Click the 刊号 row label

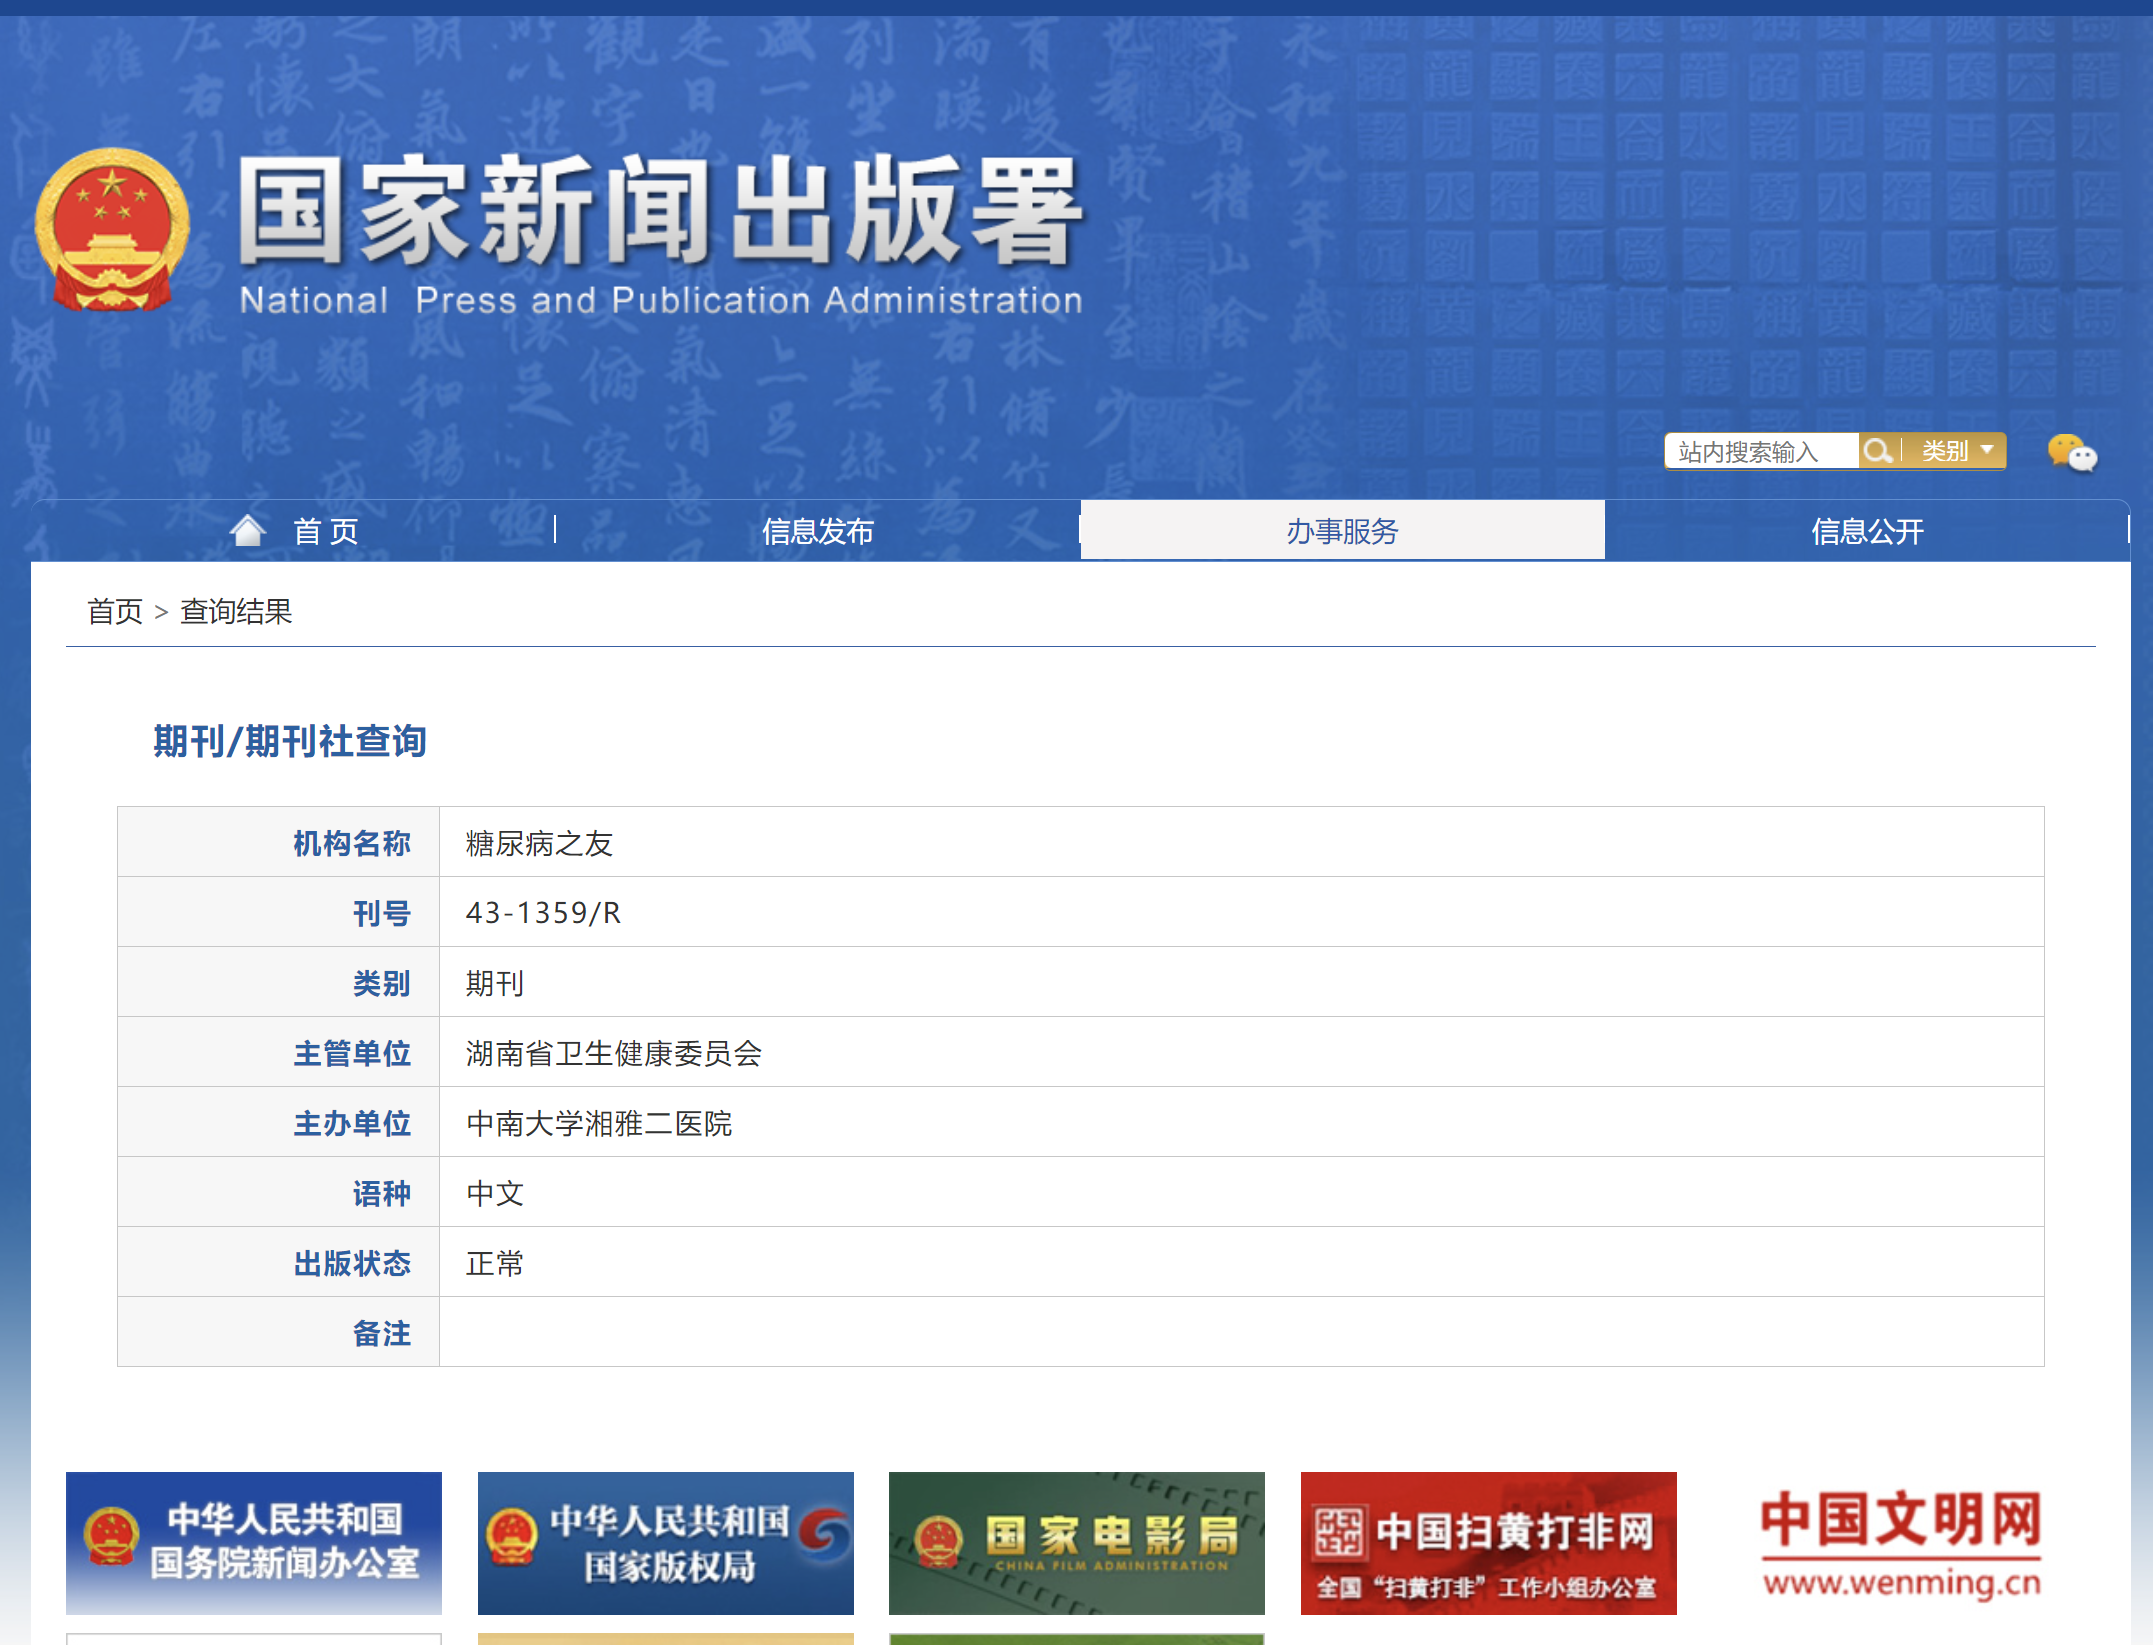click(x=381, y=913)
